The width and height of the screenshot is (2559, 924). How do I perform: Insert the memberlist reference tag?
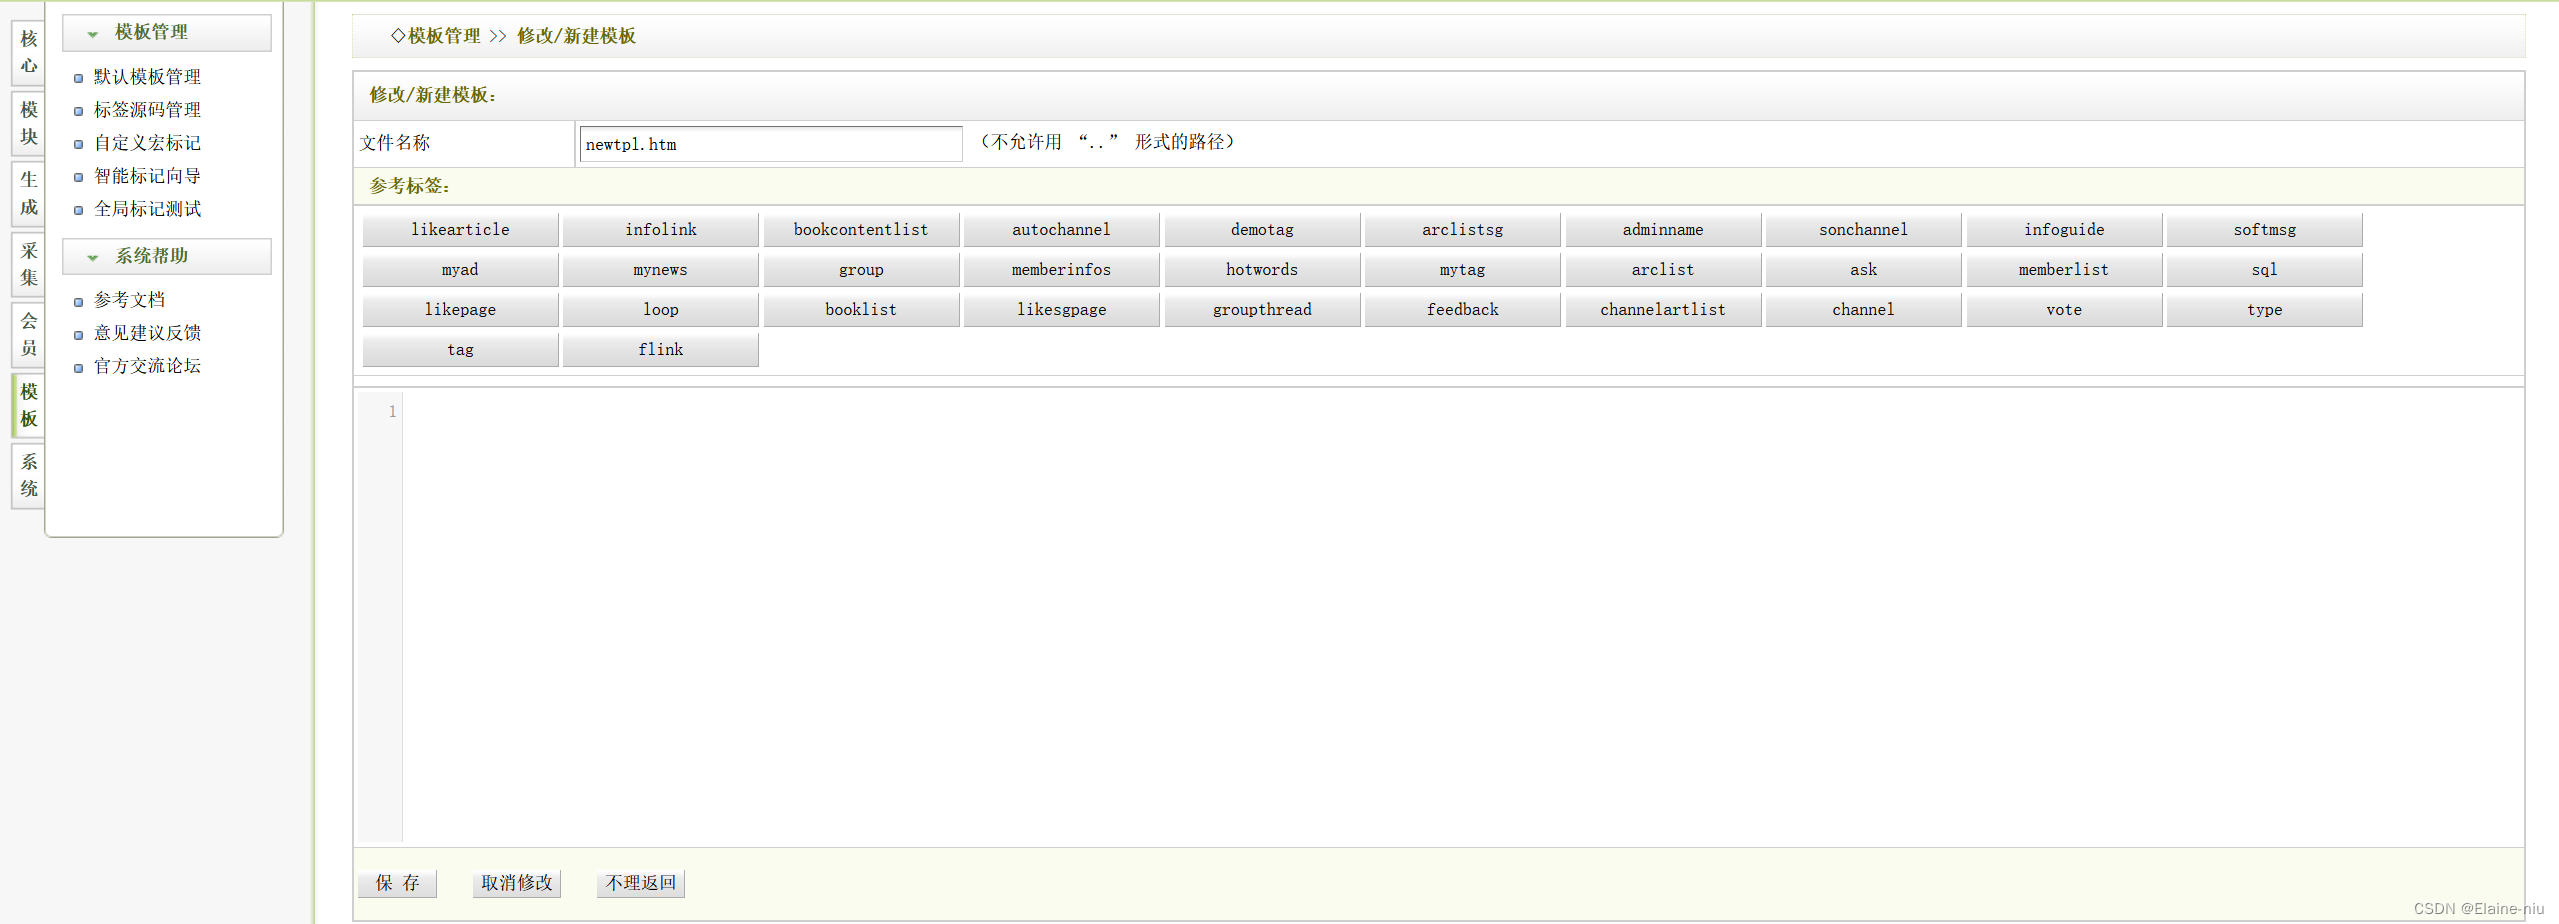(x=2064, y=270)
